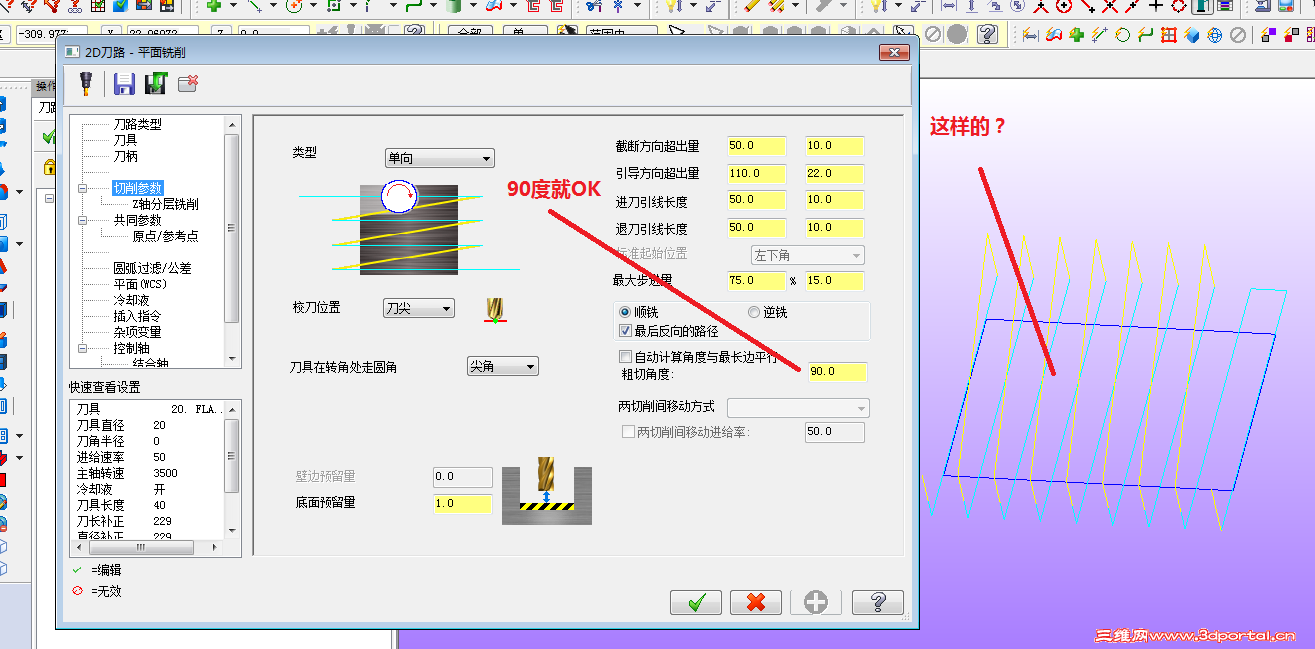Click the 粗切角度 field showing 90.0

pyautogui.click(x=837, y=372)
